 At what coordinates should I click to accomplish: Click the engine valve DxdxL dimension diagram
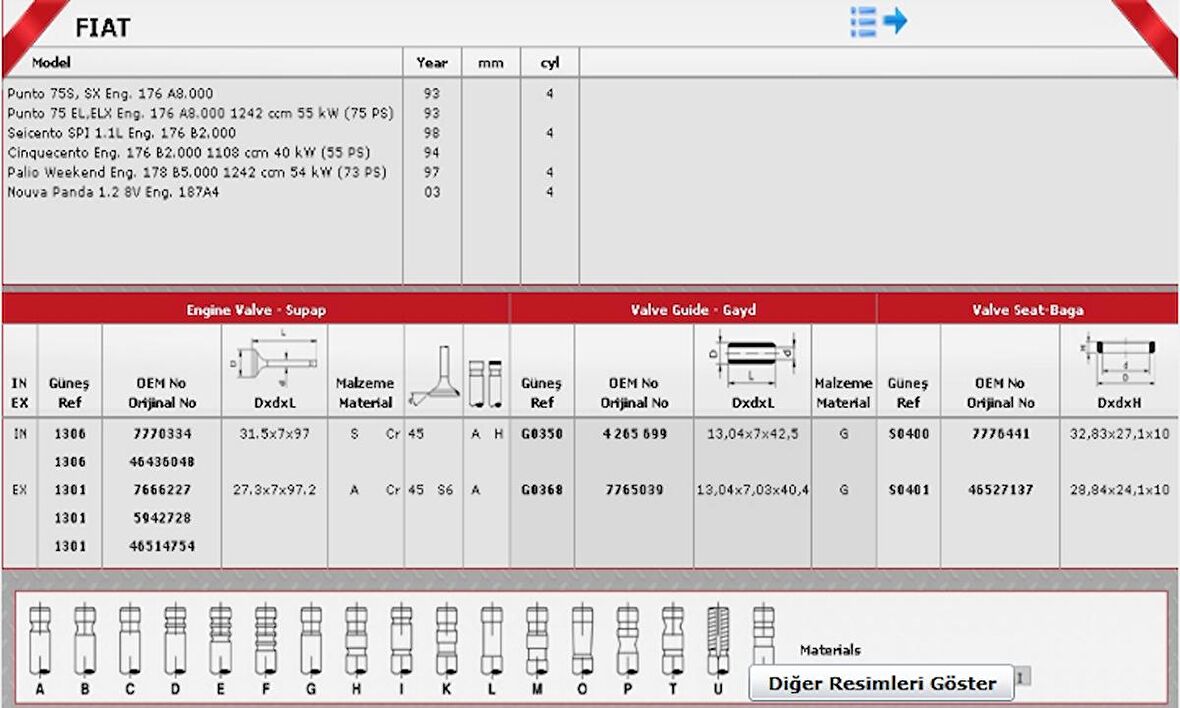[x=274, y=359]
